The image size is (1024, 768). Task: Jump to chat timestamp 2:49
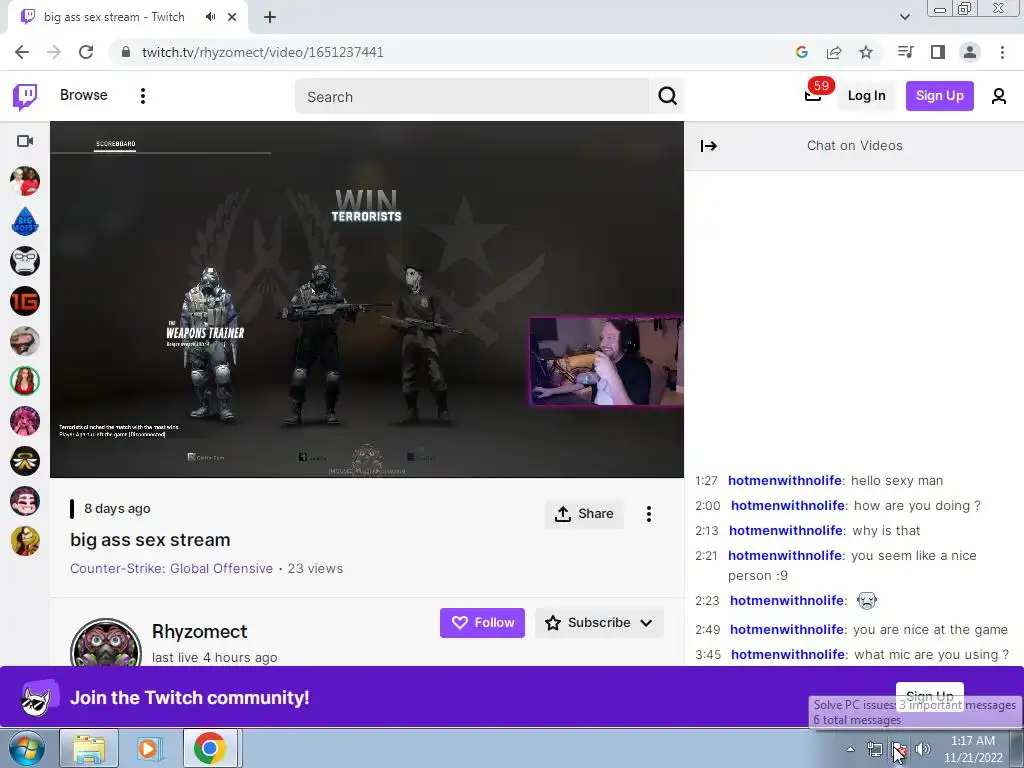(707, 630)
